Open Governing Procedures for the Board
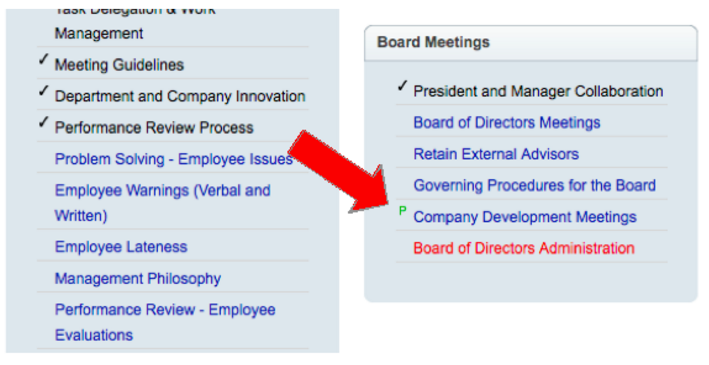The height and width of the screenshot is (365, 709). pyautogui.click(x=534, y=185)
